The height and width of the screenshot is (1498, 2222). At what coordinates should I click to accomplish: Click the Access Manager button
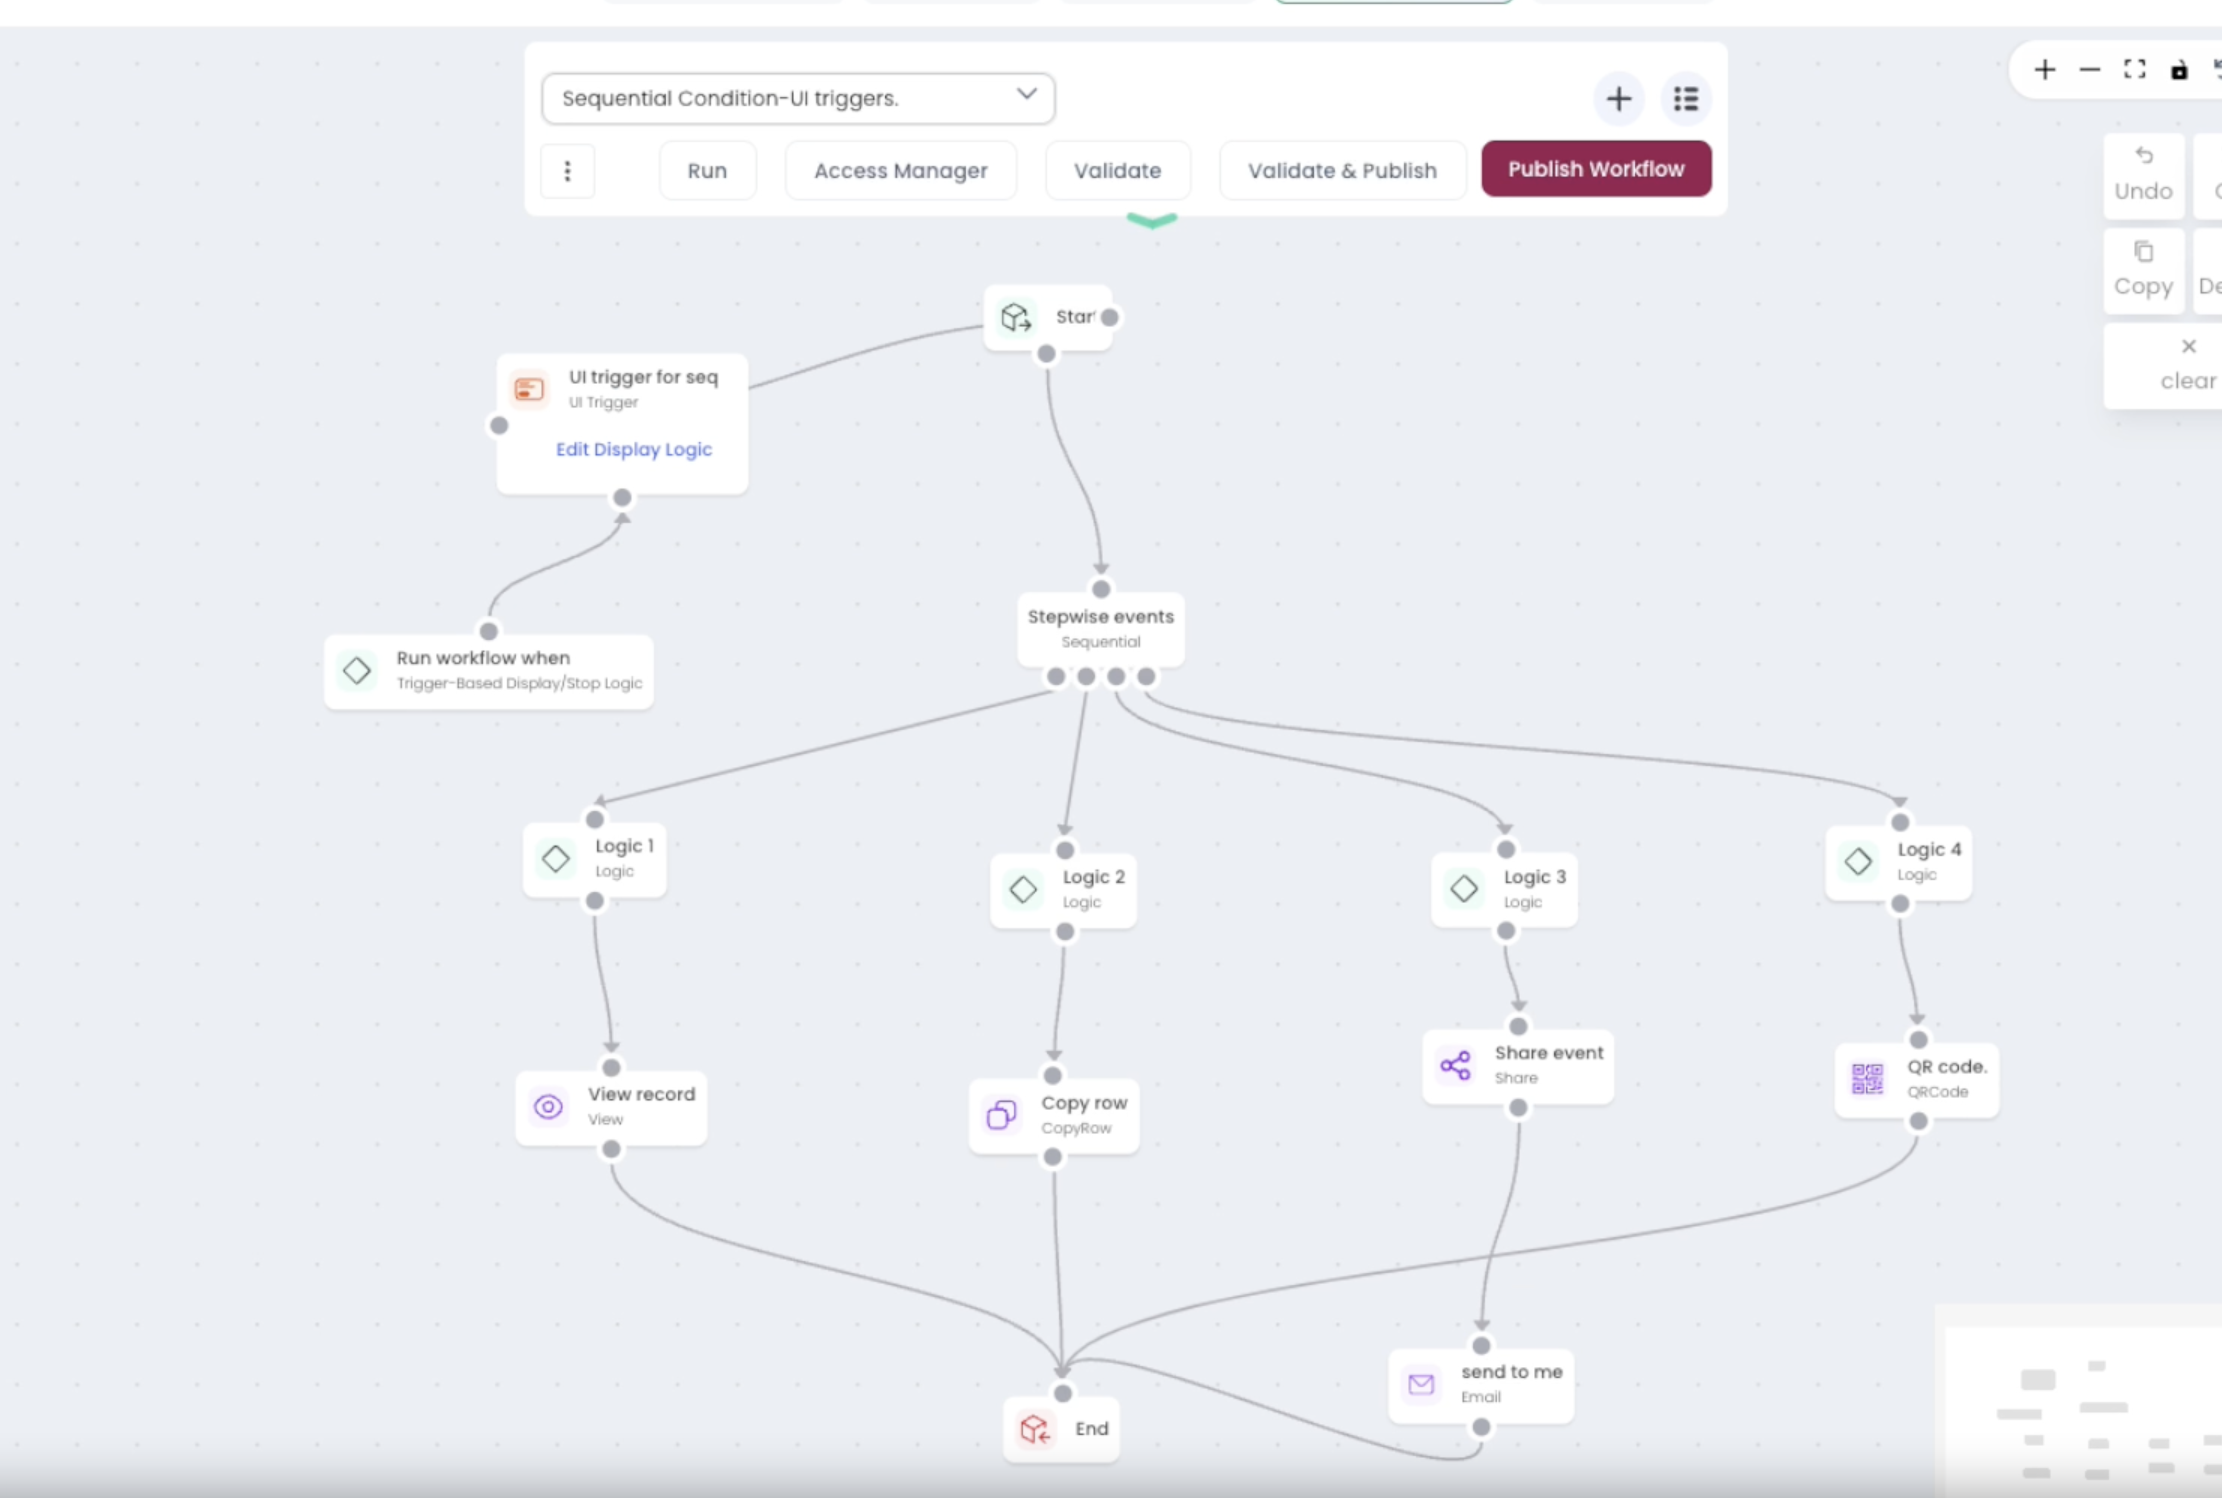(900, 171)
